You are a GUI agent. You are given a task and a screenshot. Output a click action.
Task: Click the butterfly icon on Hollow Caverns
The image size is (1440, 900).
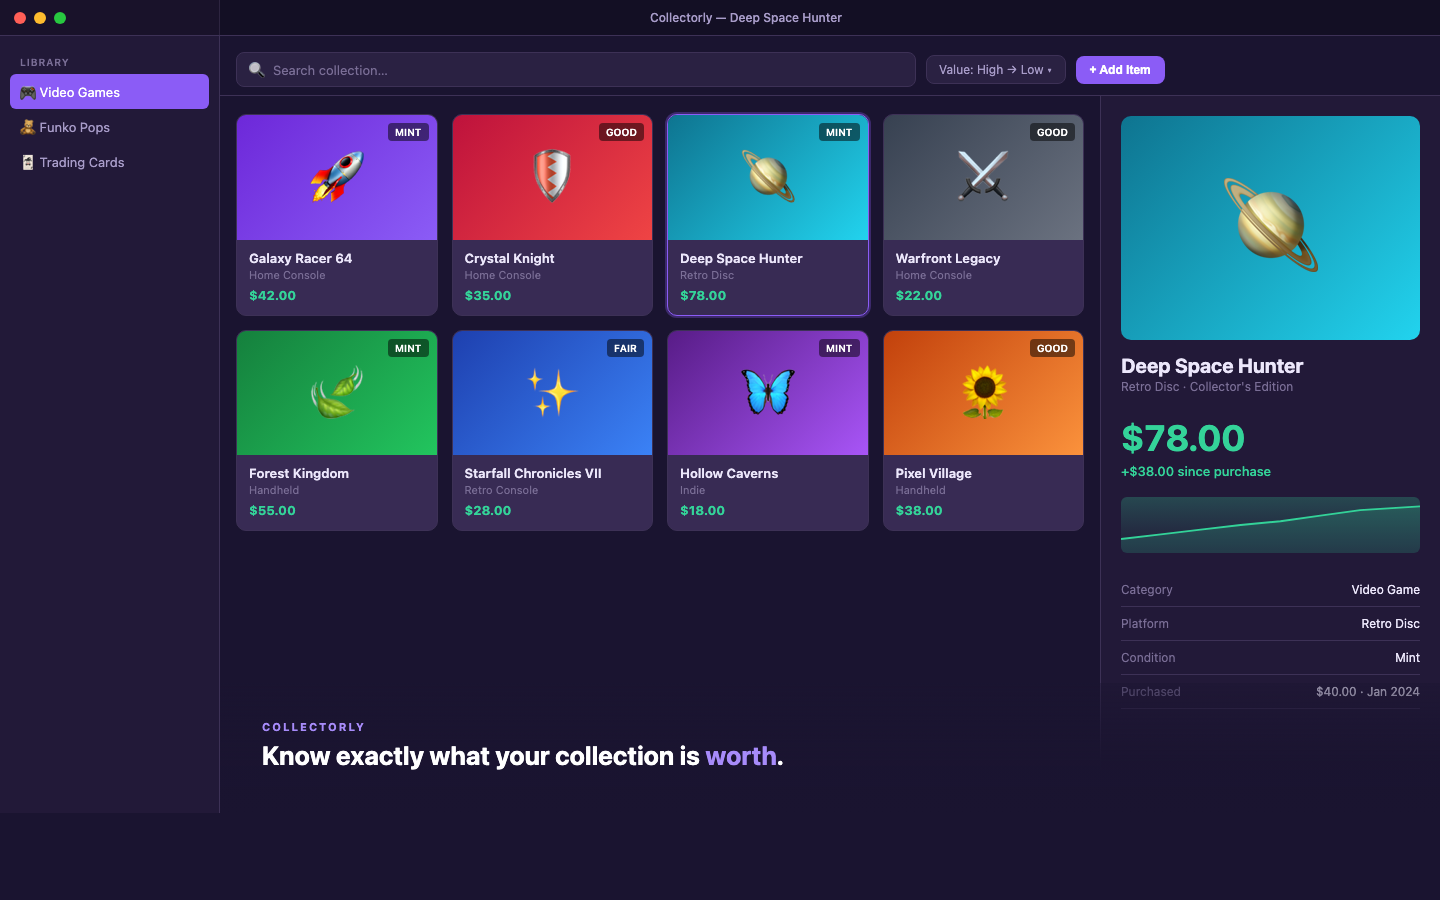(x=767, y=392)
